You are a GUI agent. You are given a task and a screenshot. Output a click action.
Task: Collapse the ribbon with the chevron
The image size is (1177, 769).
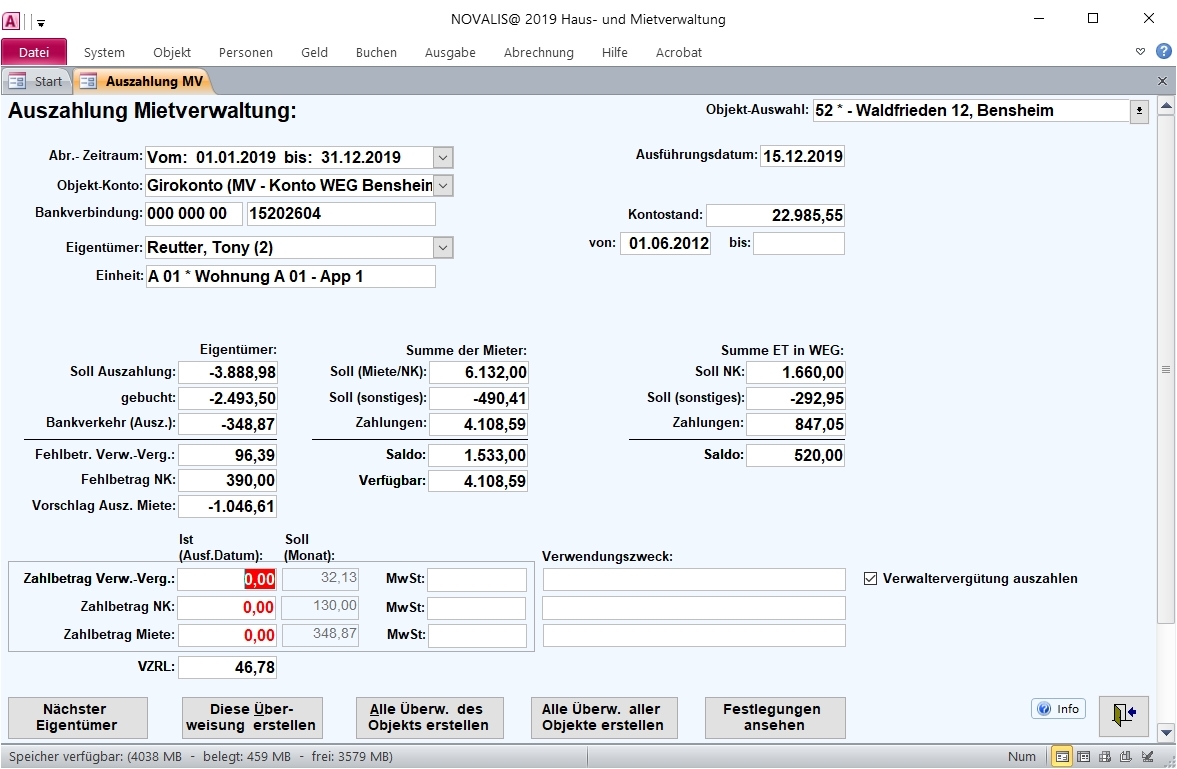point(1140,52)
